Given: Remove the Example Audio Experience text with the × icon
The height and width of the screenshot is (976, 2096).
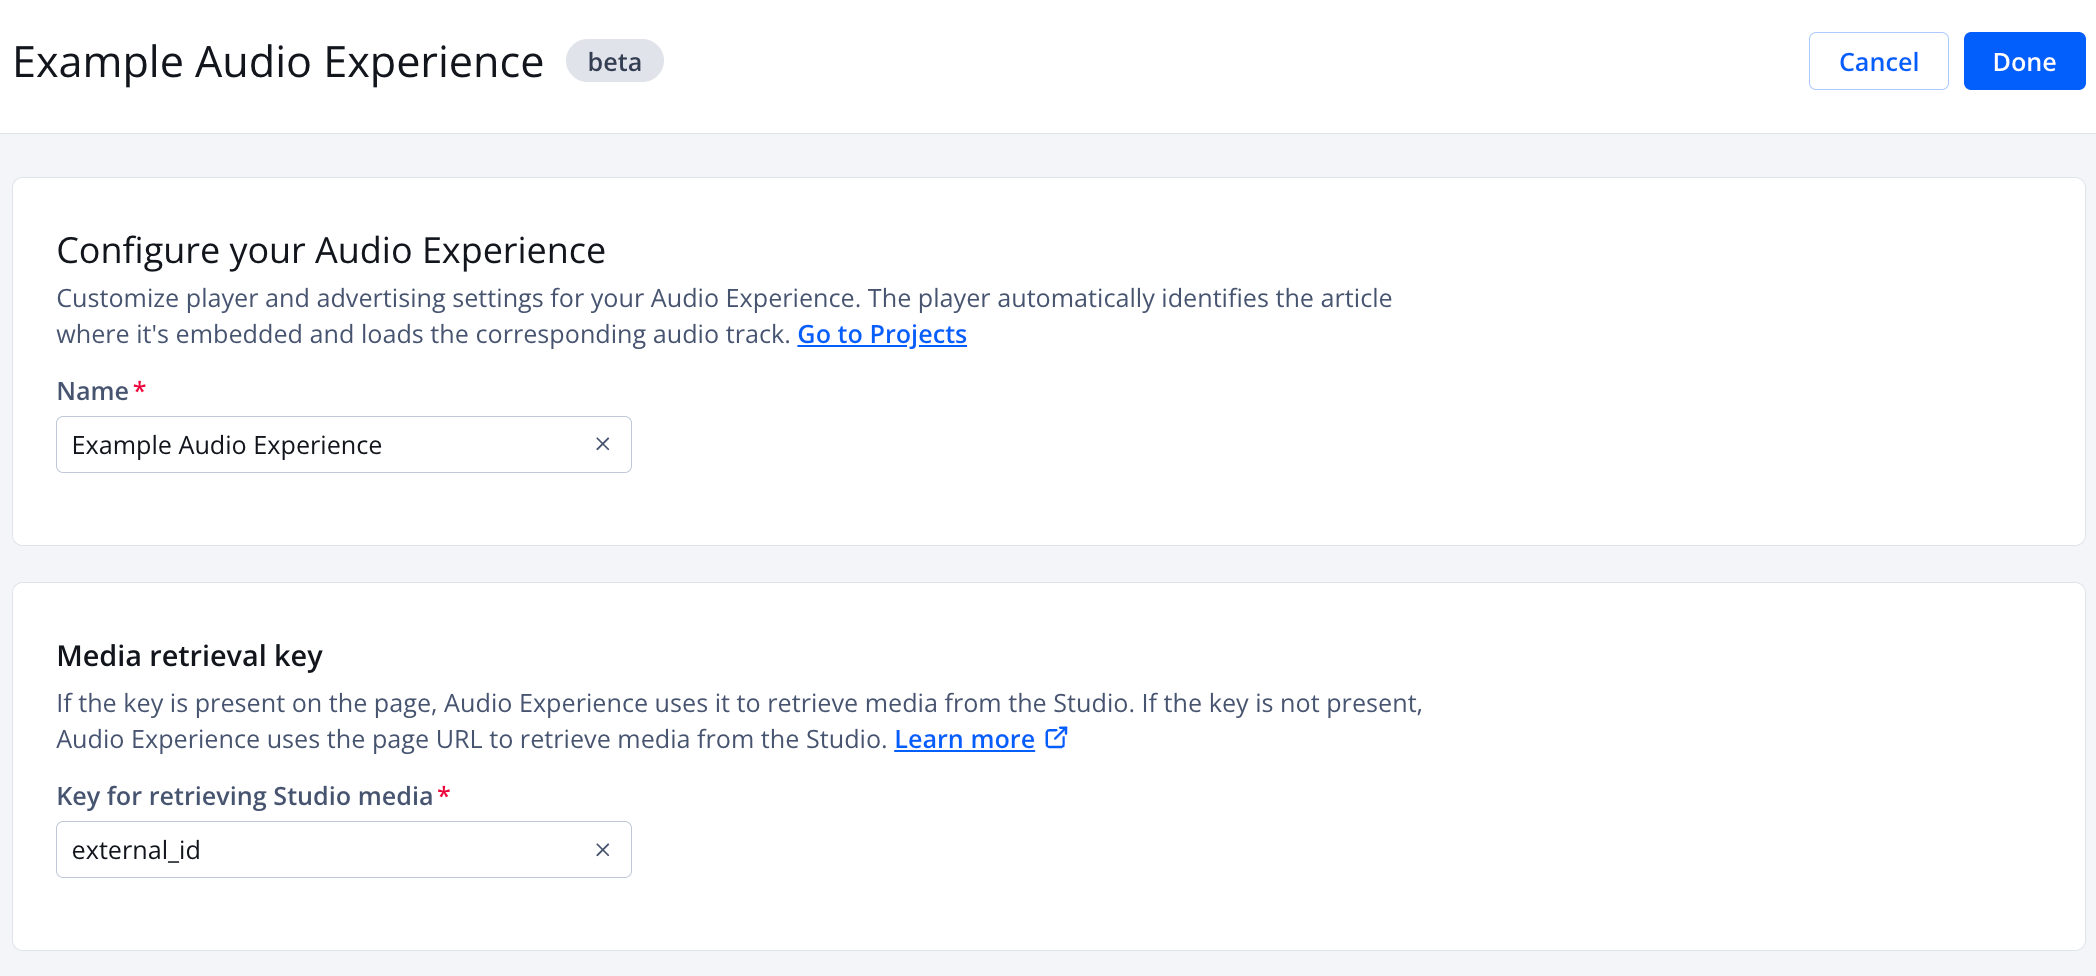Looking at the screenshot, I should click(603, 444).
